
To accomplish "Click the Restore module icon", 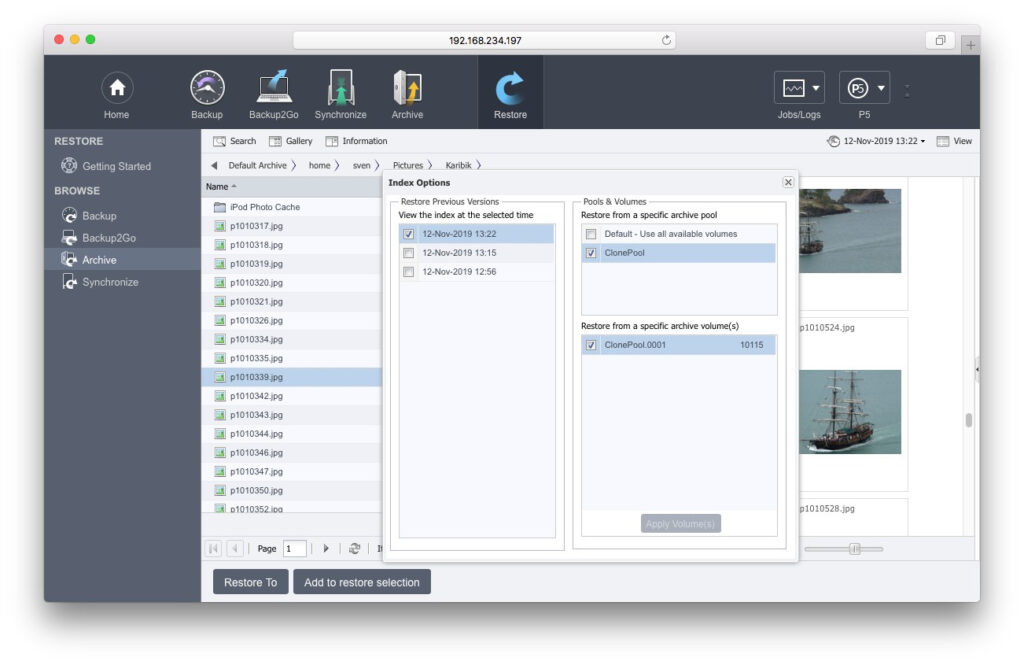I will pyautogui.click(x=510, y=89).
